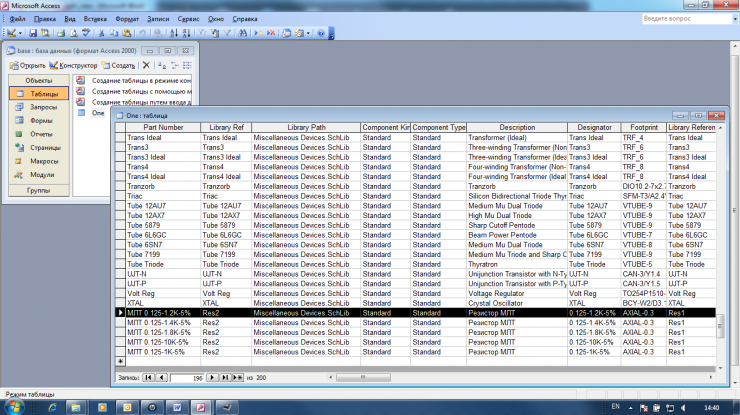Viewport: 740px width, 415px height.
Task: Open the Сервис menu
Action: pos(187,19)
